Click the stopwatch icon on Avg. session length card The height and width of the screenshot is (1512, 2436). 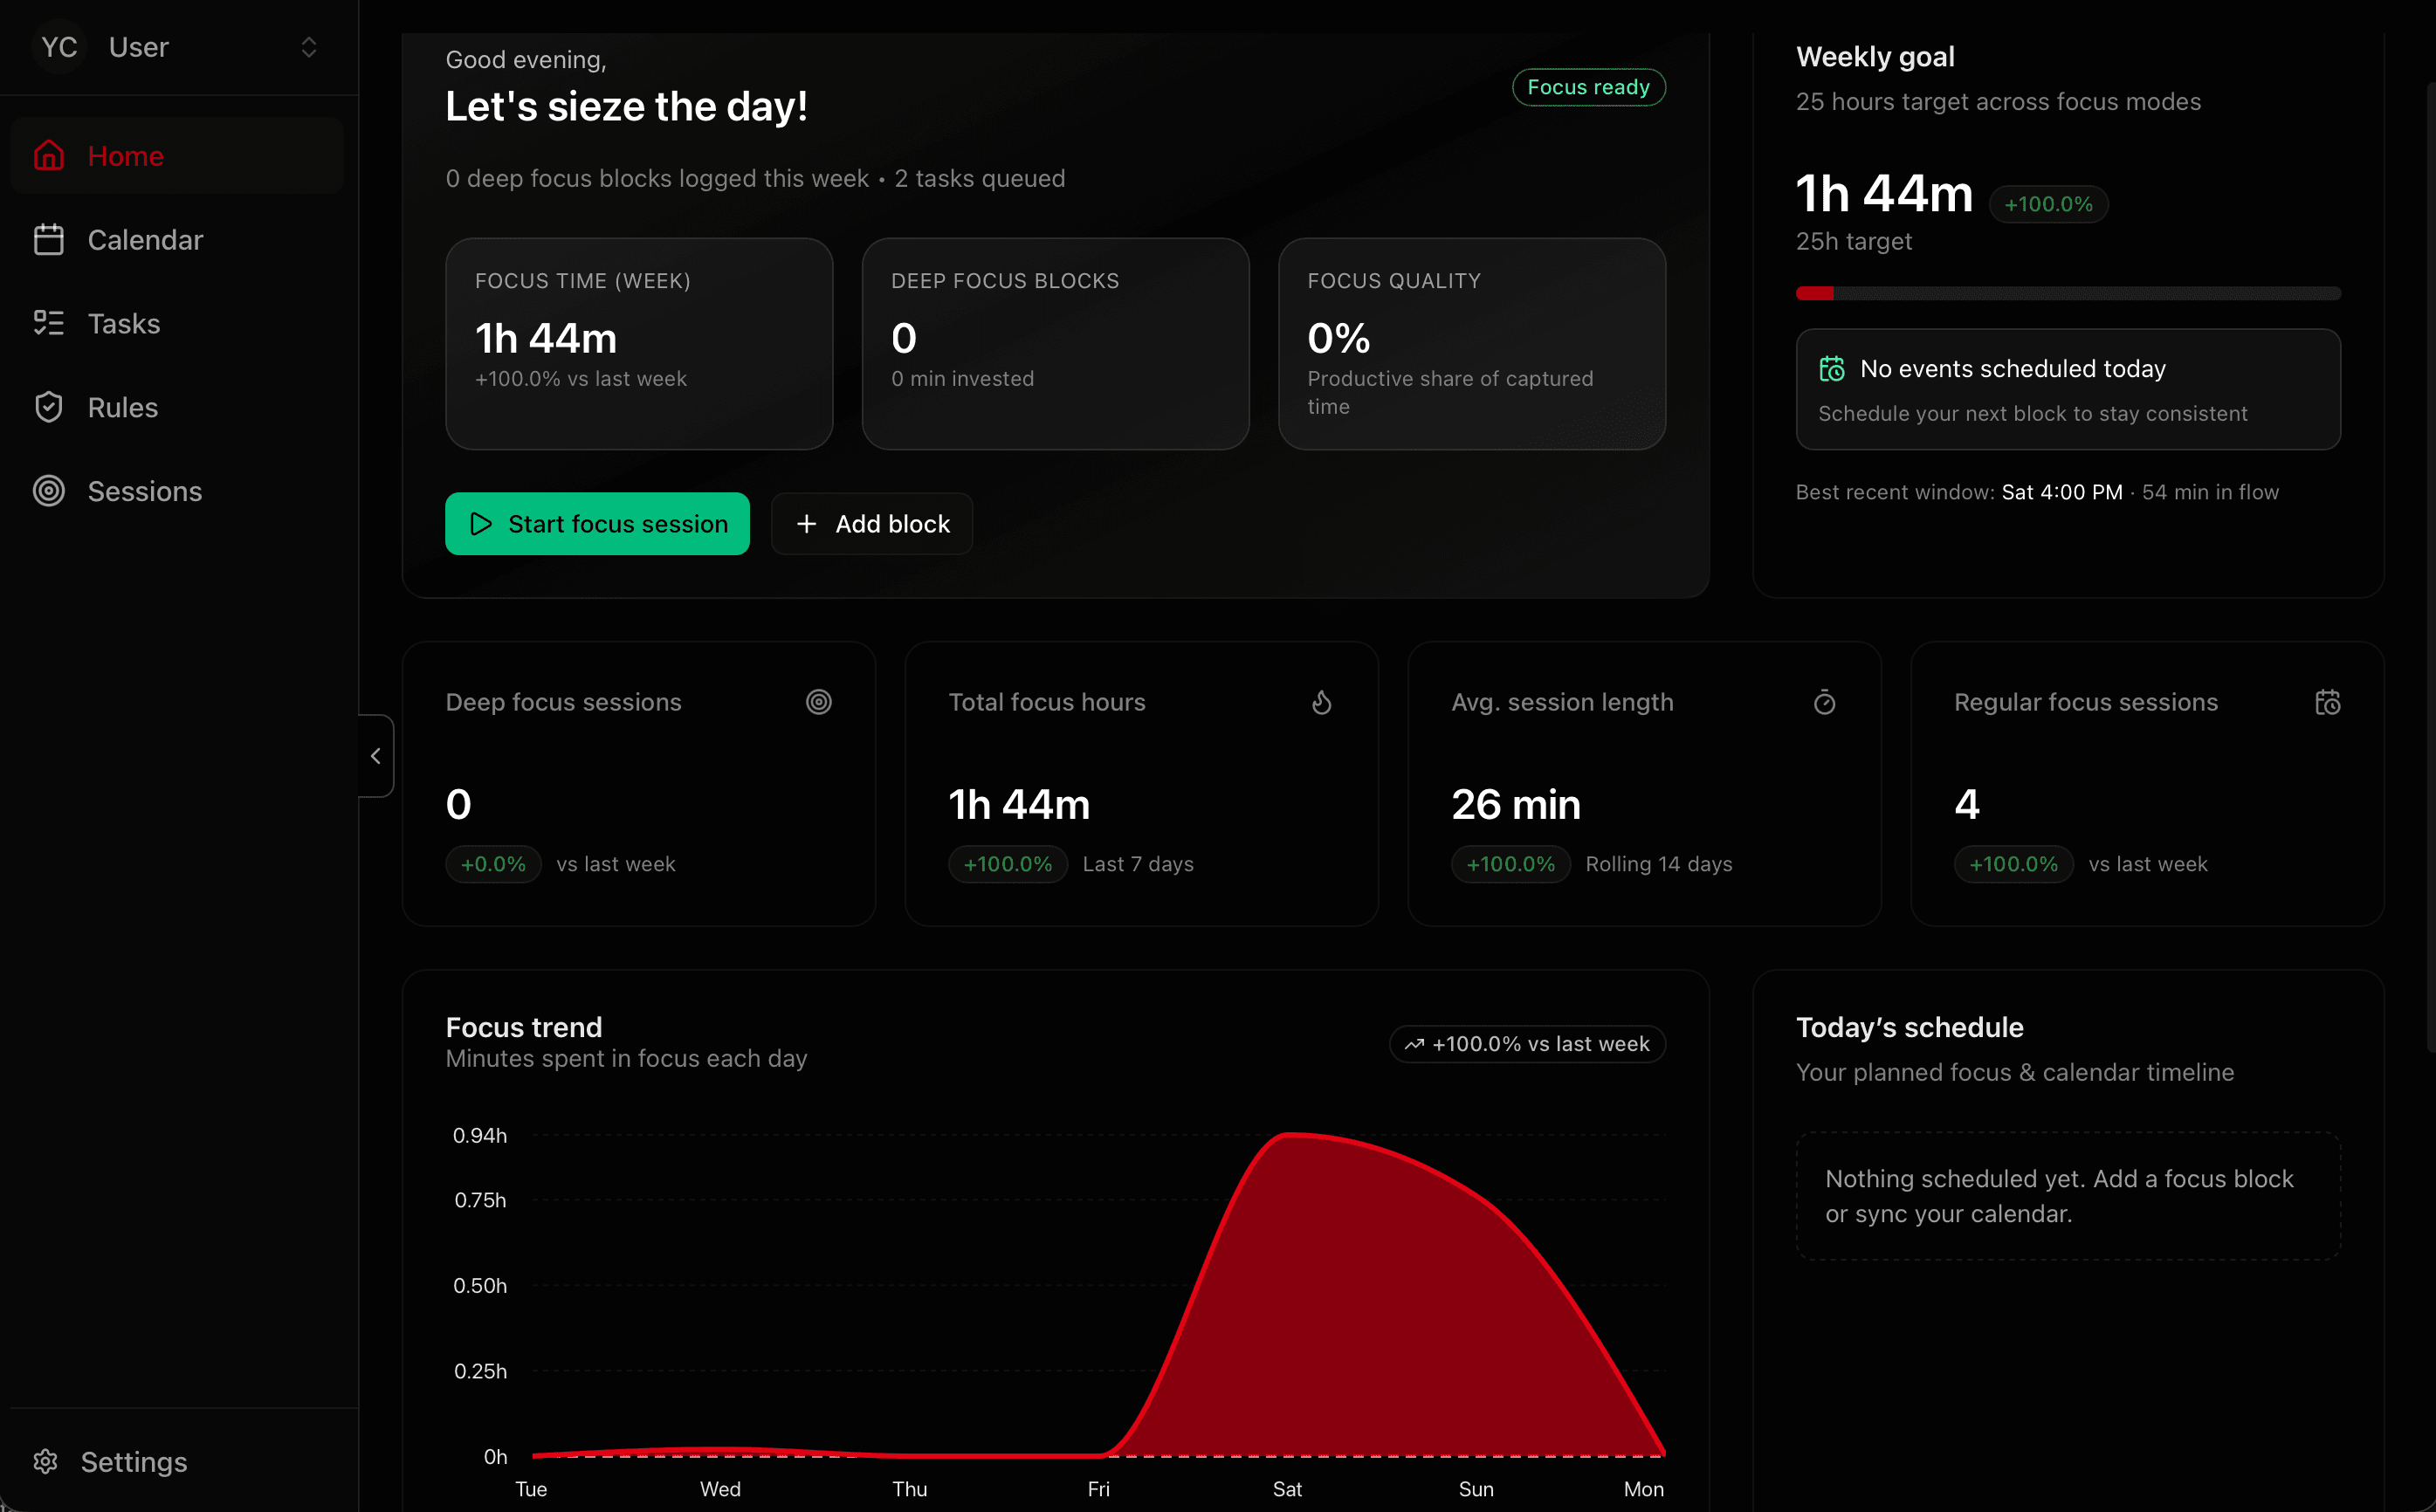point(1824,702)
